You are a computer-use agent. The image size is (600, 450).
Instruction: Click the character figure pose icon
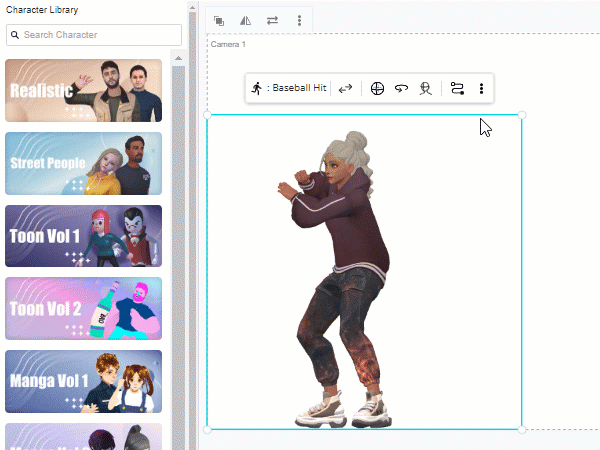(425, 88)
